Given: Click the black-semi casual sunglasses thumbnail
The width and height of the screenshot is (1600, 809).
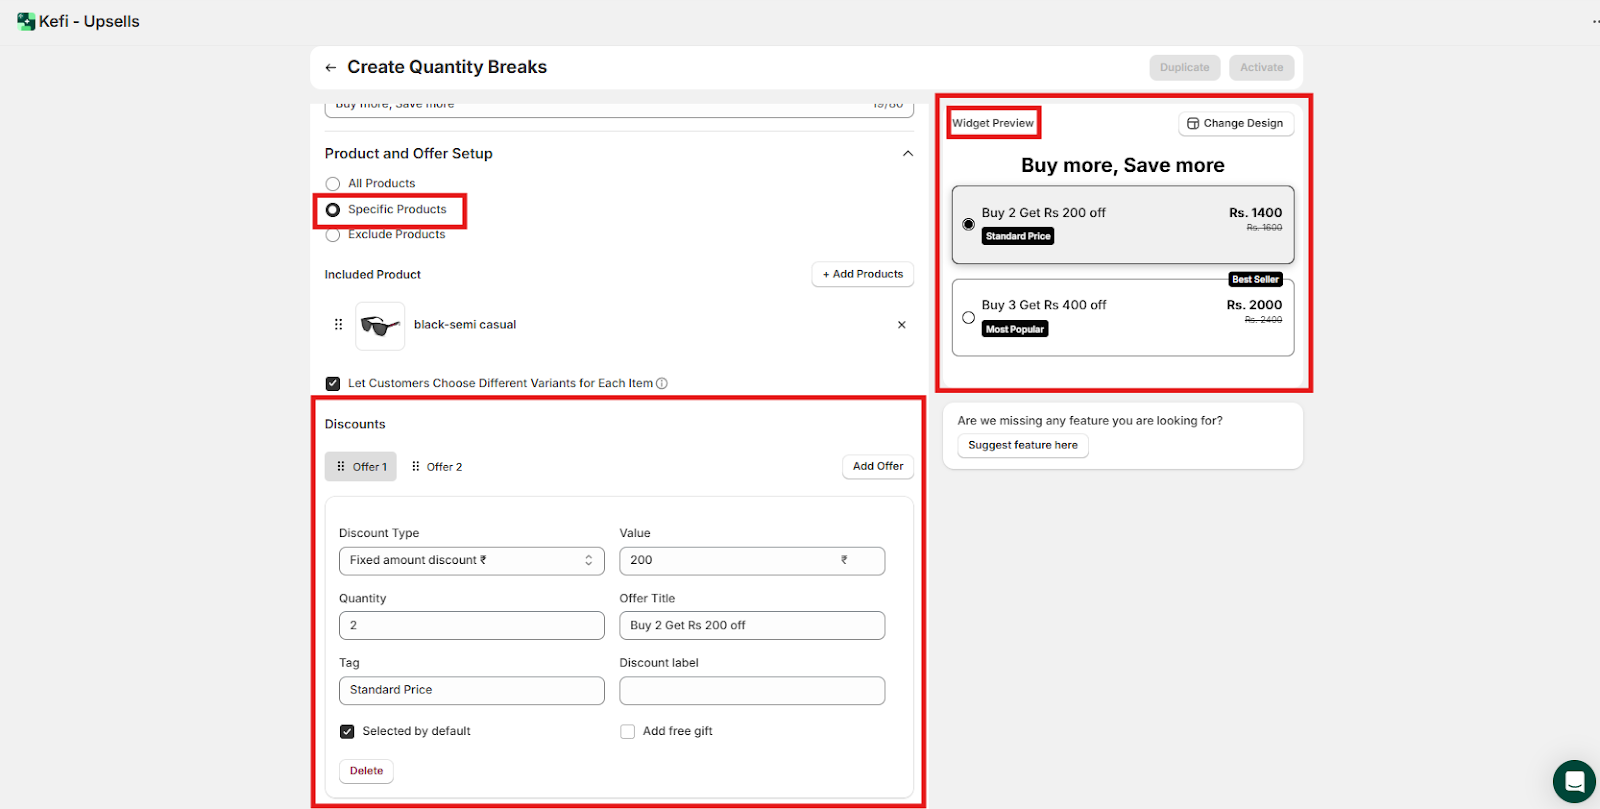Looking at the screenshot, I should (380, 326).
